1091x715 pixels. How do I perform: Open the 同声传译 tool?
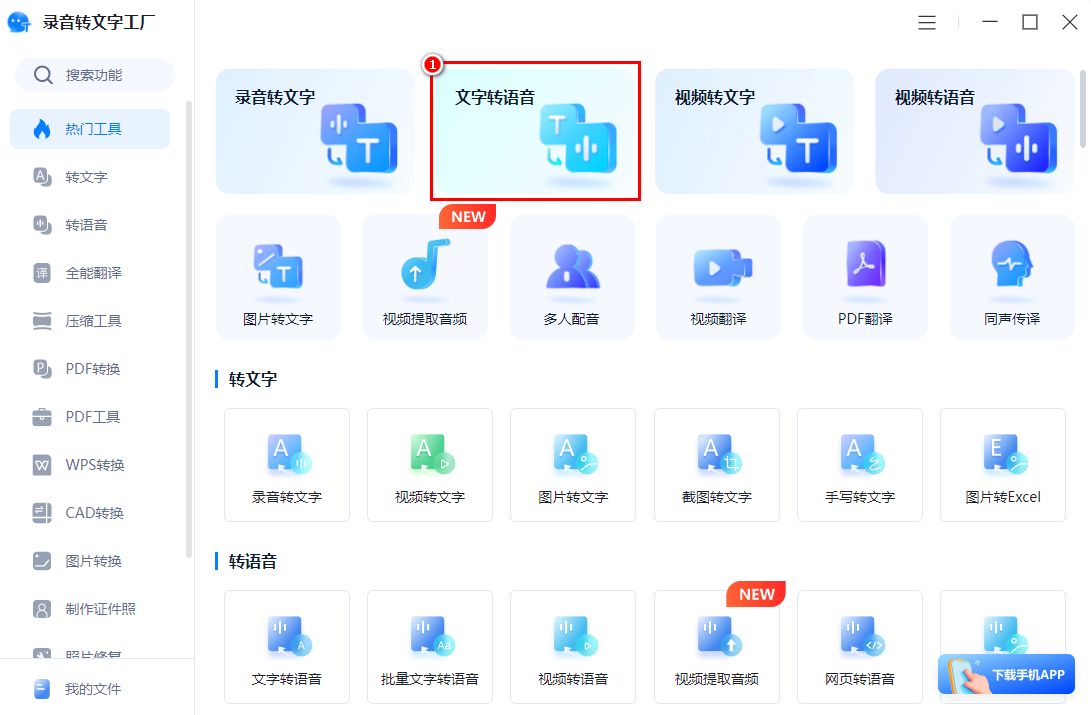pyautogui.click(x=1012, y=278)
